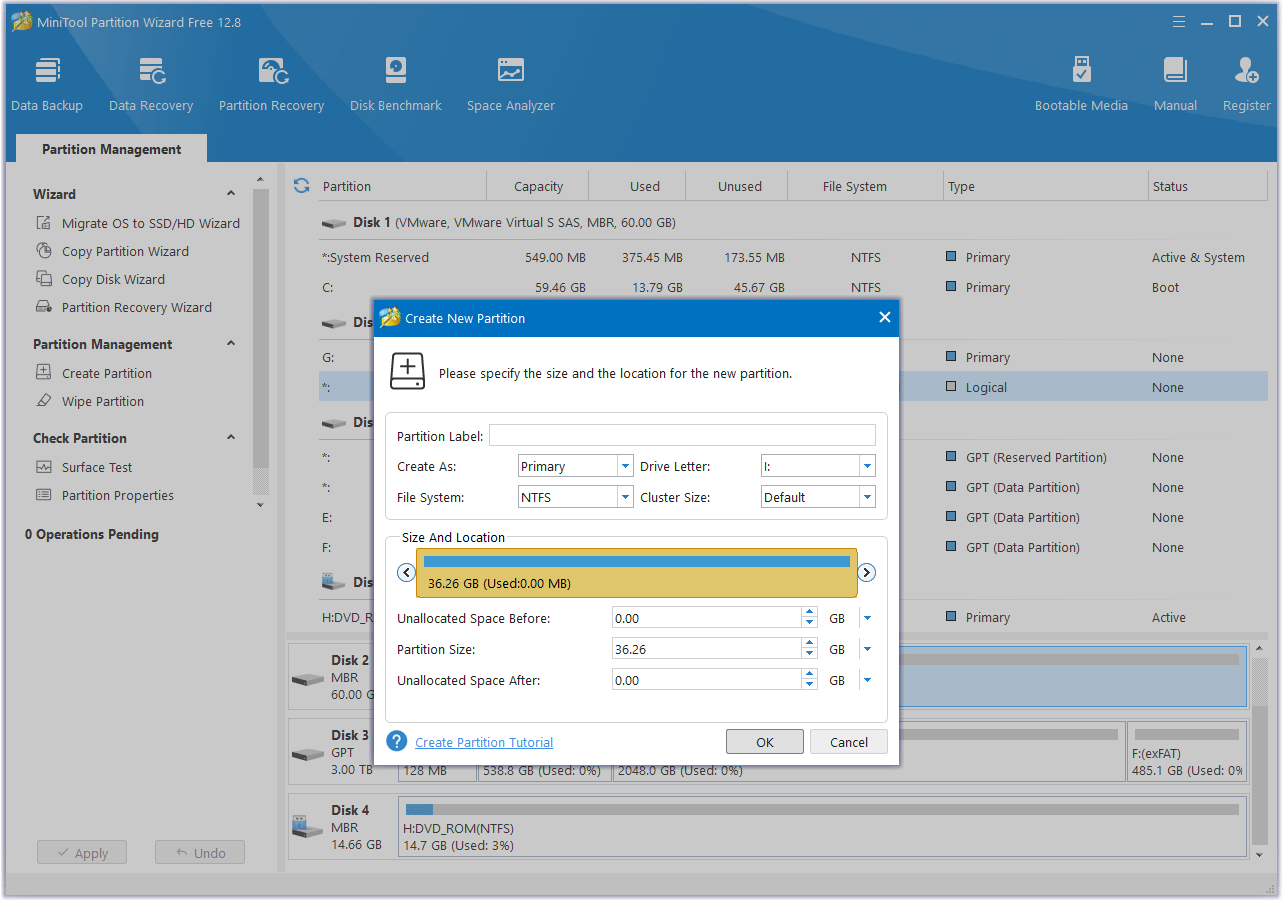This screenshot has width=1283, height=901.
Task: Collapse the Check Partition section
Action: pyautogui.click(x=231, y=438)
